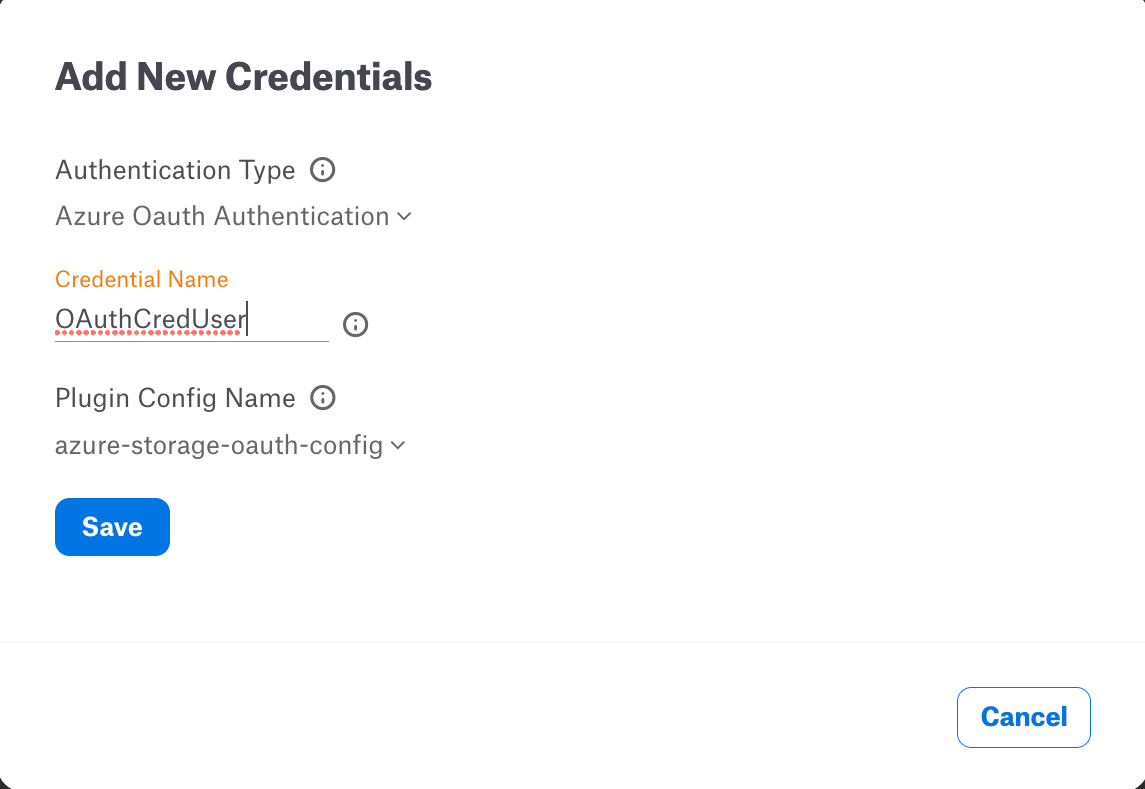Click the Save button

click(x=112, y=527)
